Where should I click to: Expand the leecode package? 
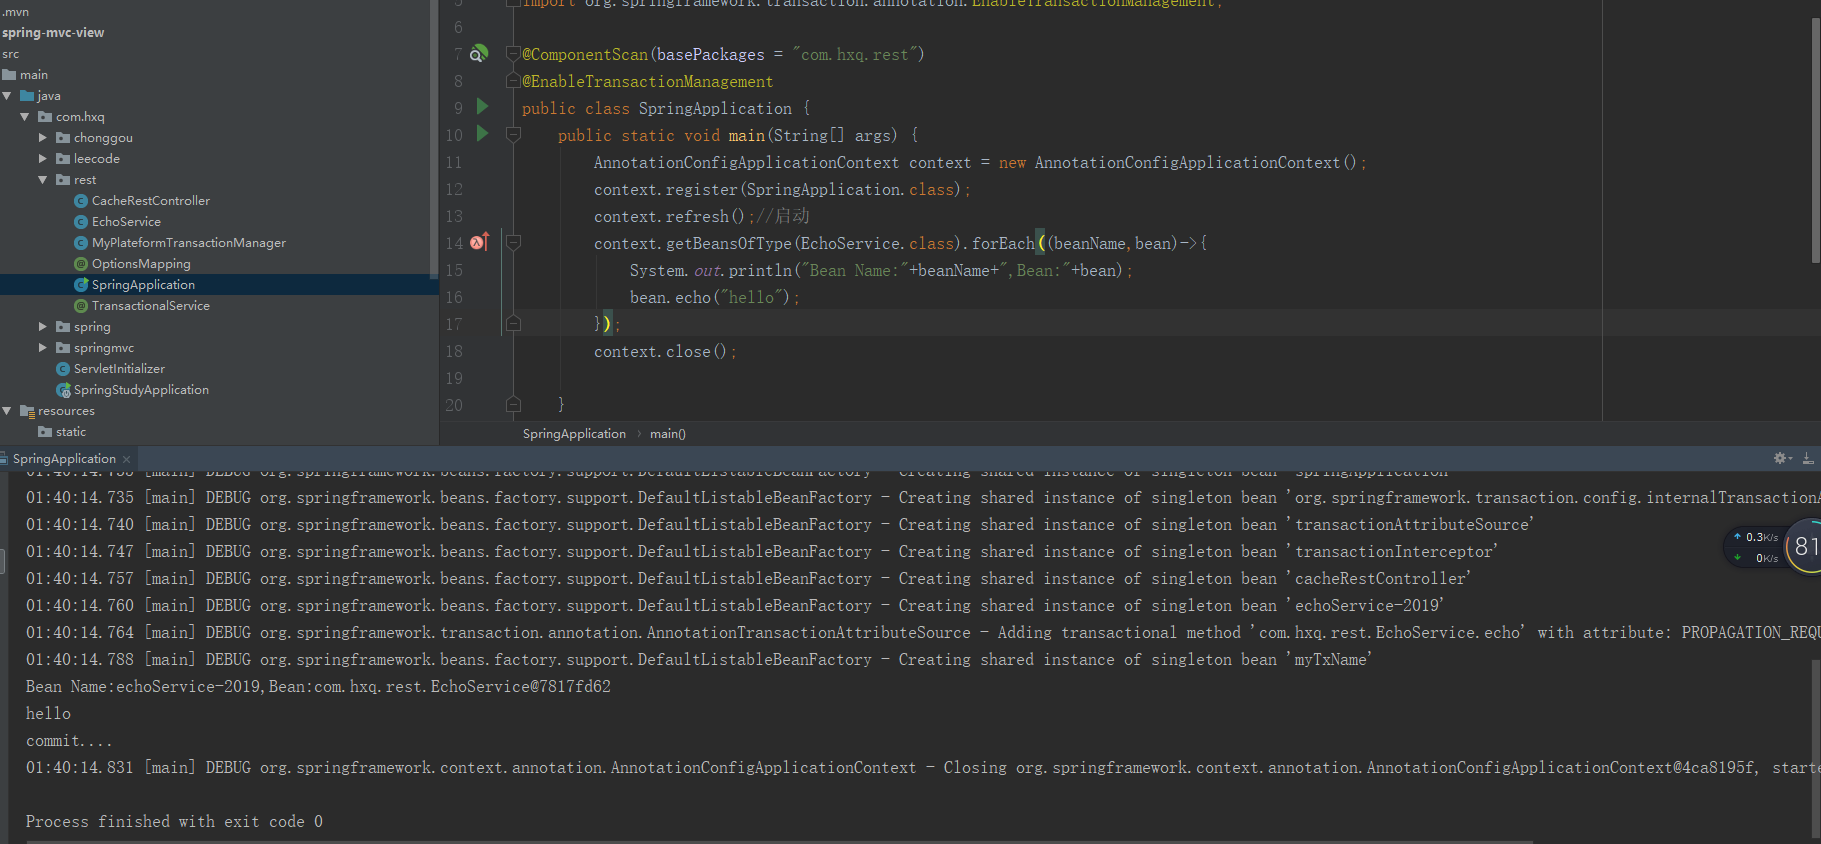[43, 159]
